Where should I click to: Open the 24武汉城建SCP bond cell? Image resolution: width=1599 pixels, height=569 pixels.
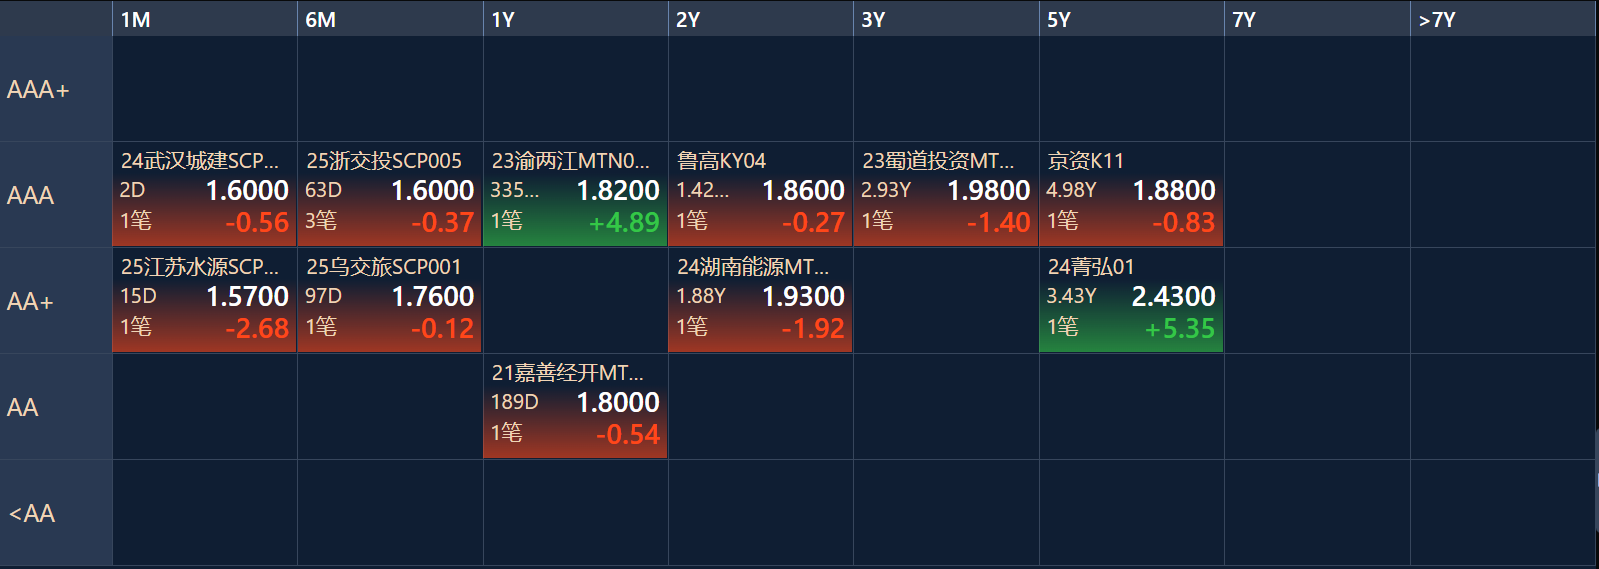(204, 194)
